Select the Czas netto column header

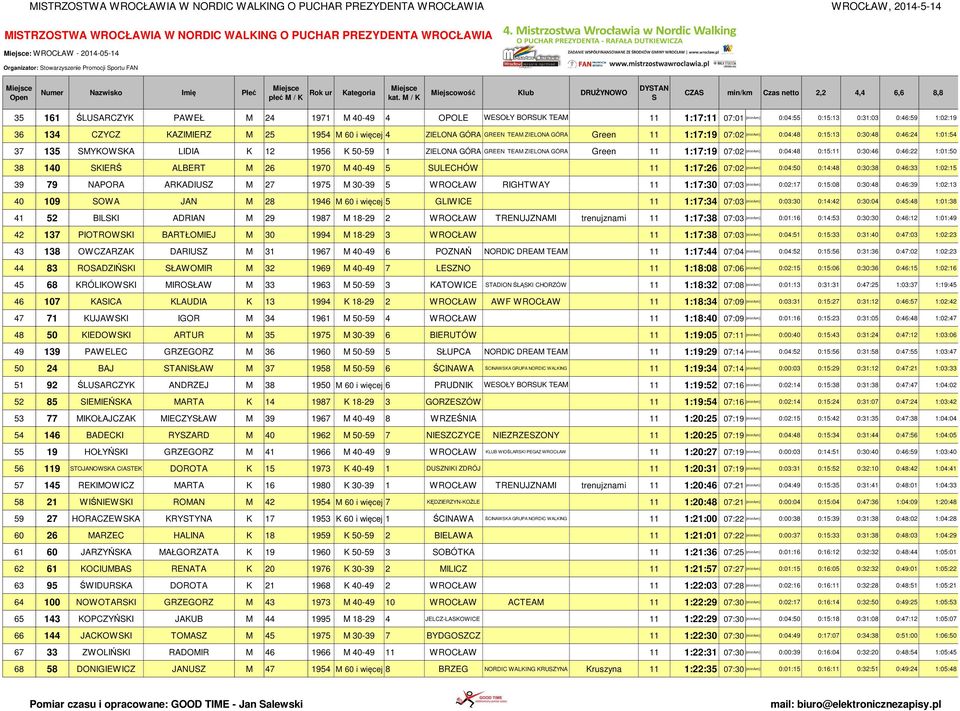pyautogui.click(x=781, y=93)
